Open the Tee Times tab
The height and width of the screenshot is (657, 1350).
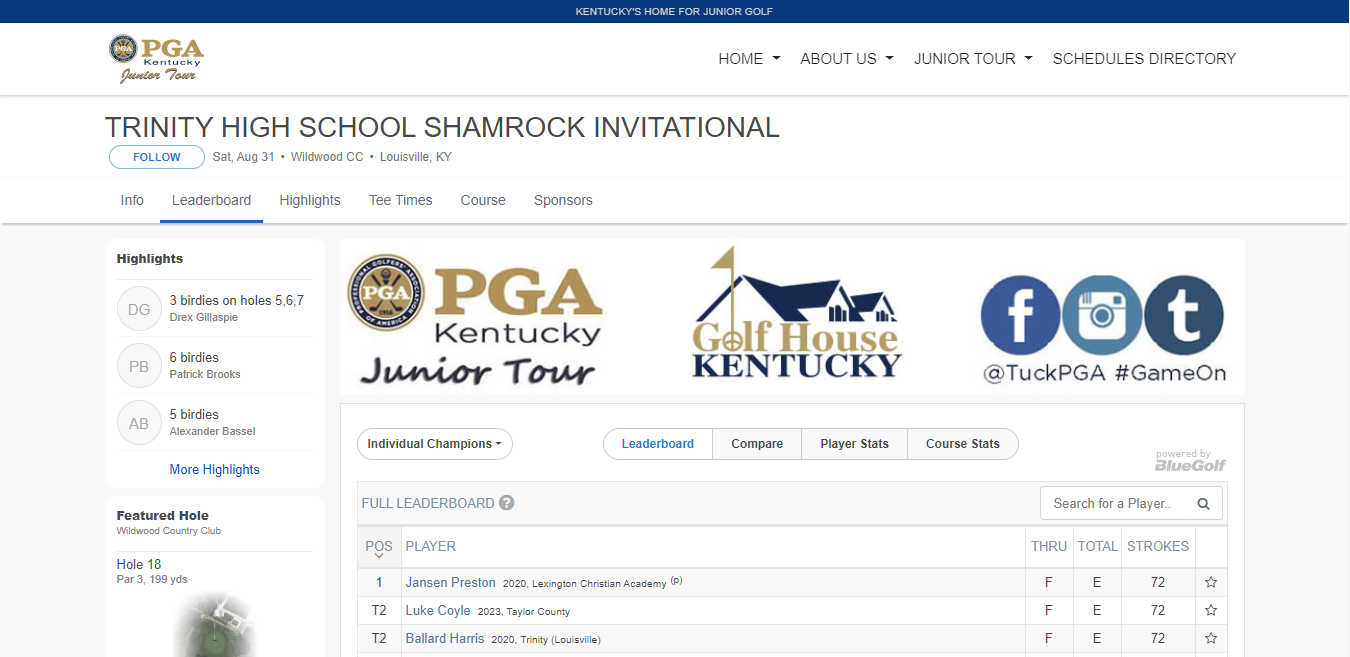click(401, 200)
